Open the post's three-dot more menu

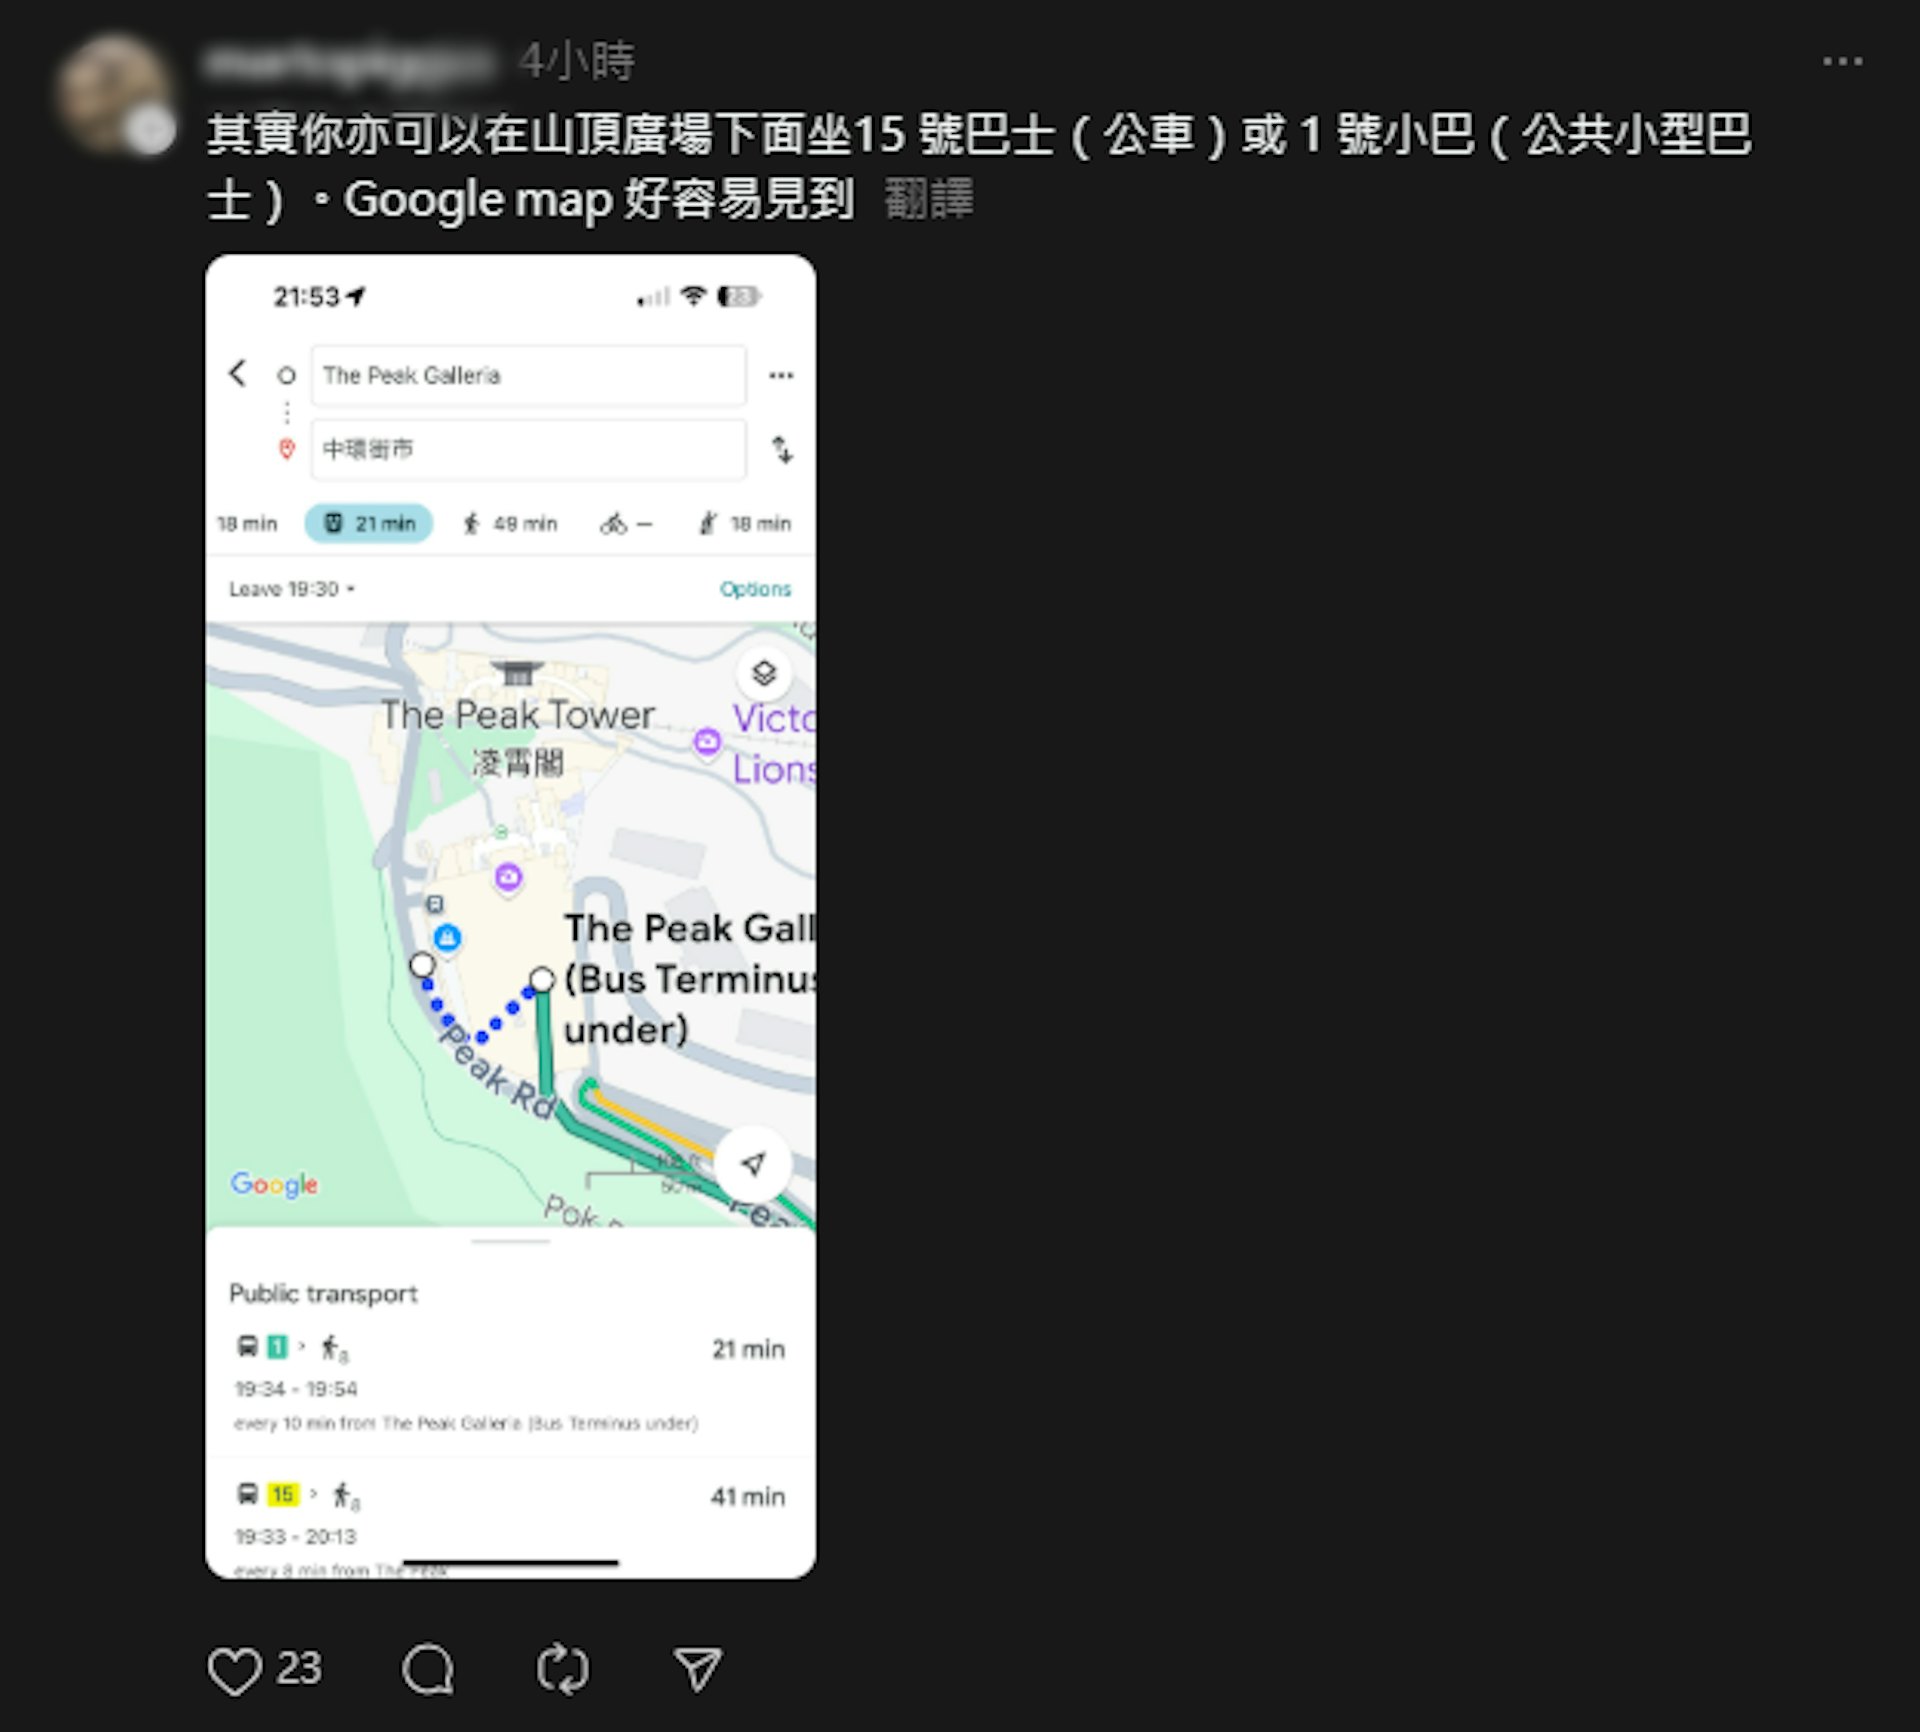click(x=1842, y=62)
